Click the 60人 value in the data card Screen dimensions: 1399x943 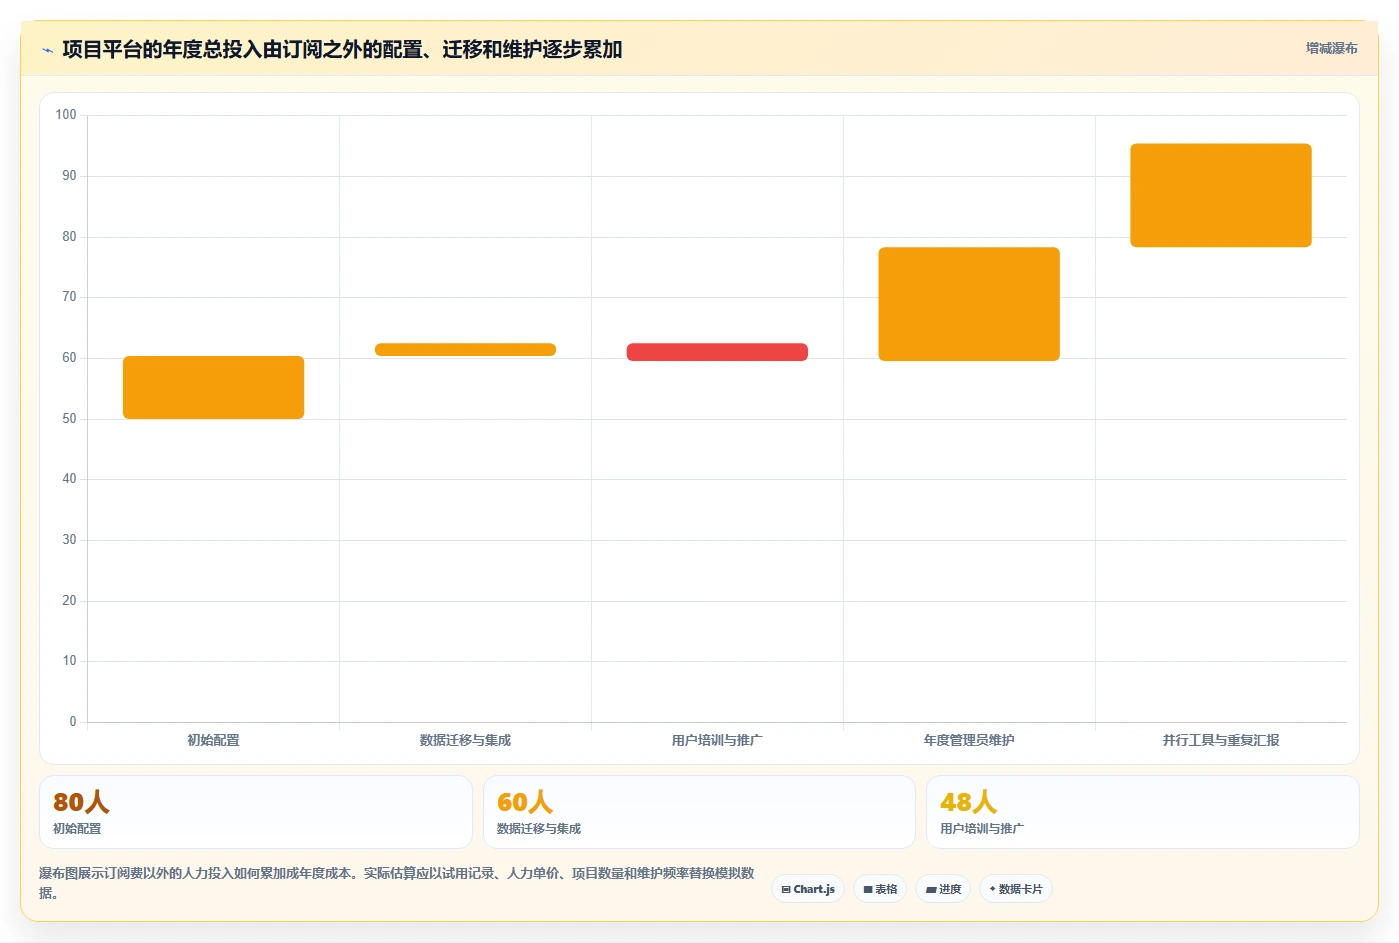525,802
